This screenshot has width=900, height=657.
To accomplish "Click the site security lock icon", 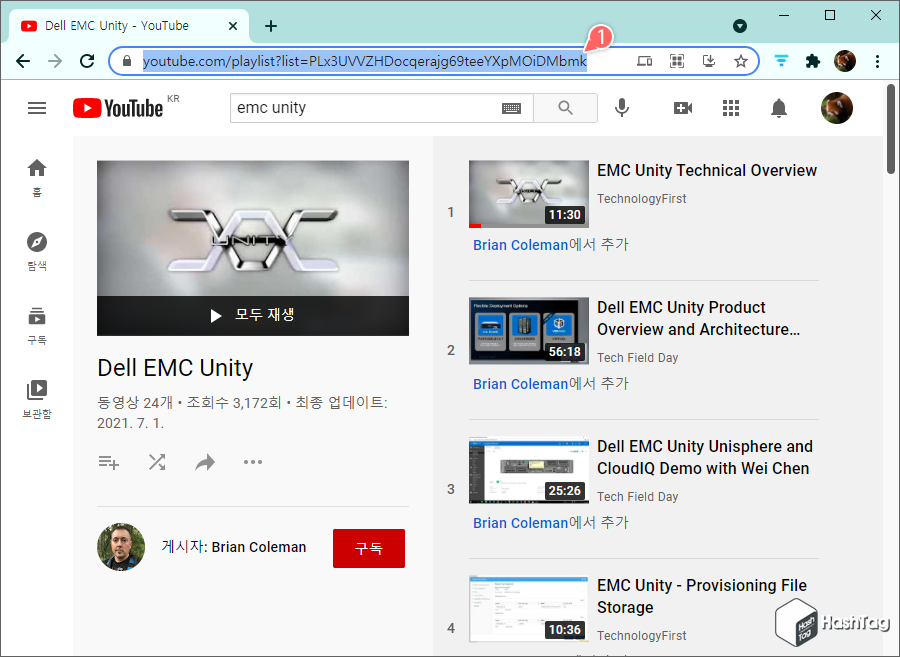I will (127, 61).
